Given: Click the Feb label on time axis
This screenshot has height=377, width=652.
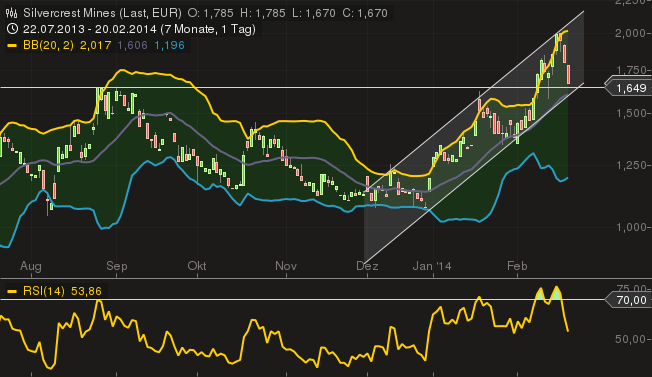Looking at the screenshot, I should 517,266.
